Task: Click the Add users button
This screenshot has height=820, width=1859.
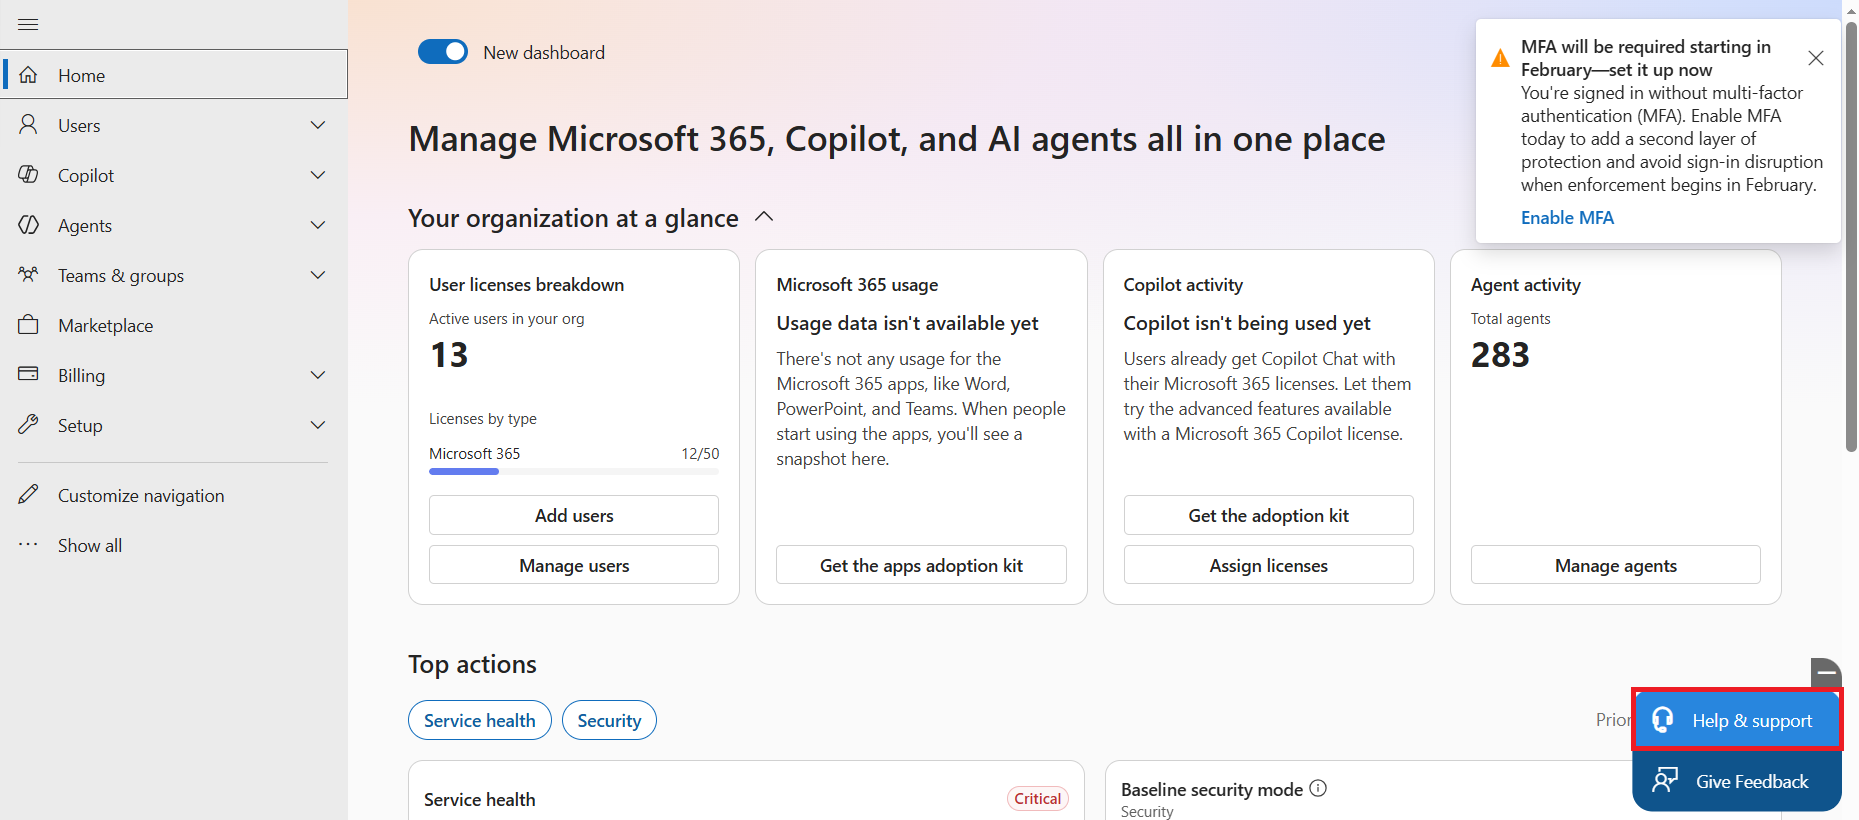Action: point(574,515)
